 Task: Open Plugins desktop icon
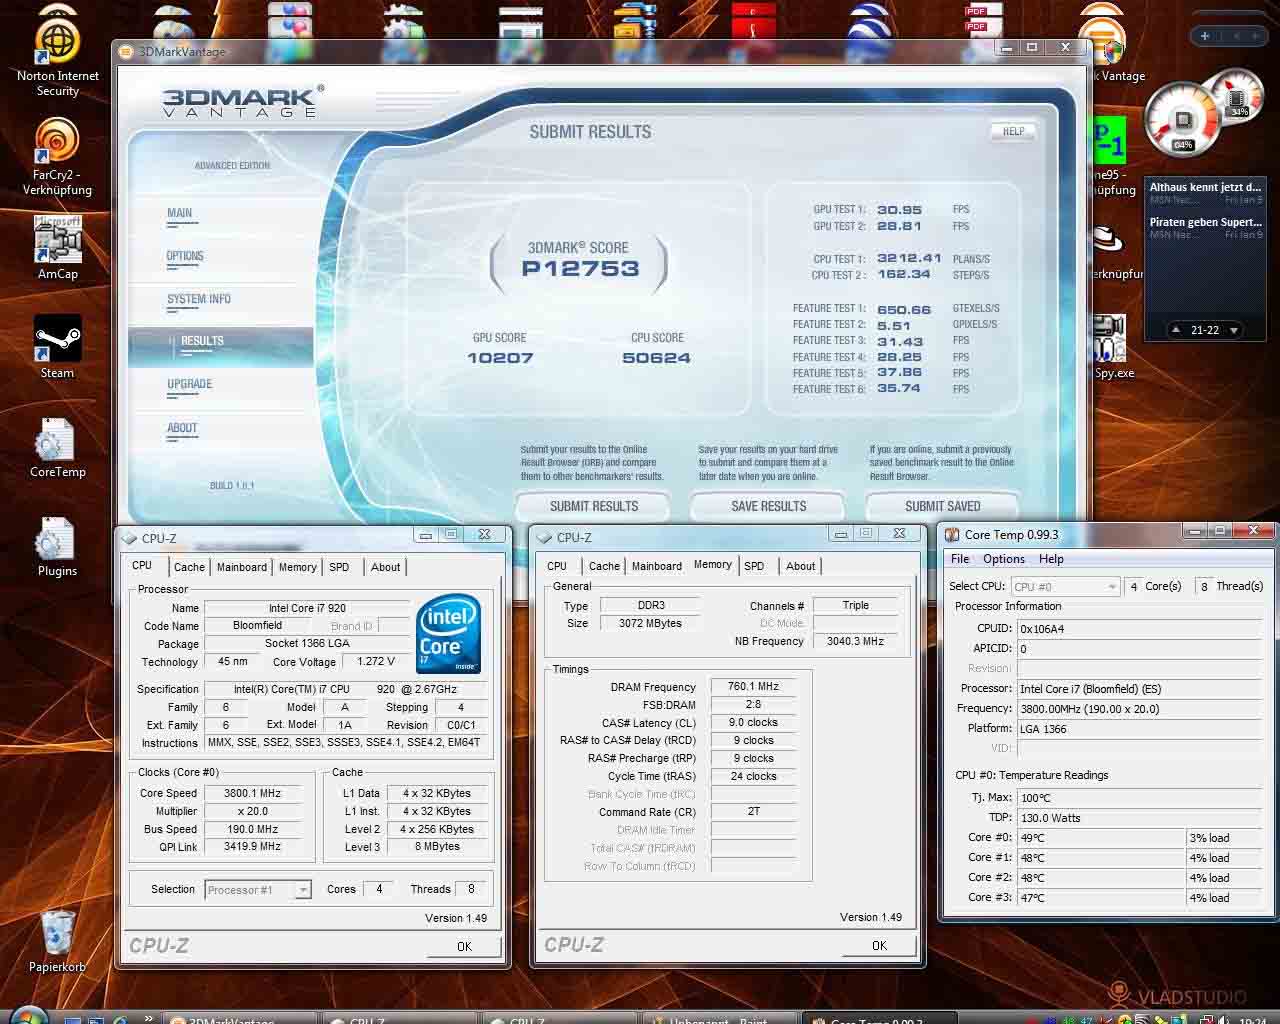tap(57, 546)
